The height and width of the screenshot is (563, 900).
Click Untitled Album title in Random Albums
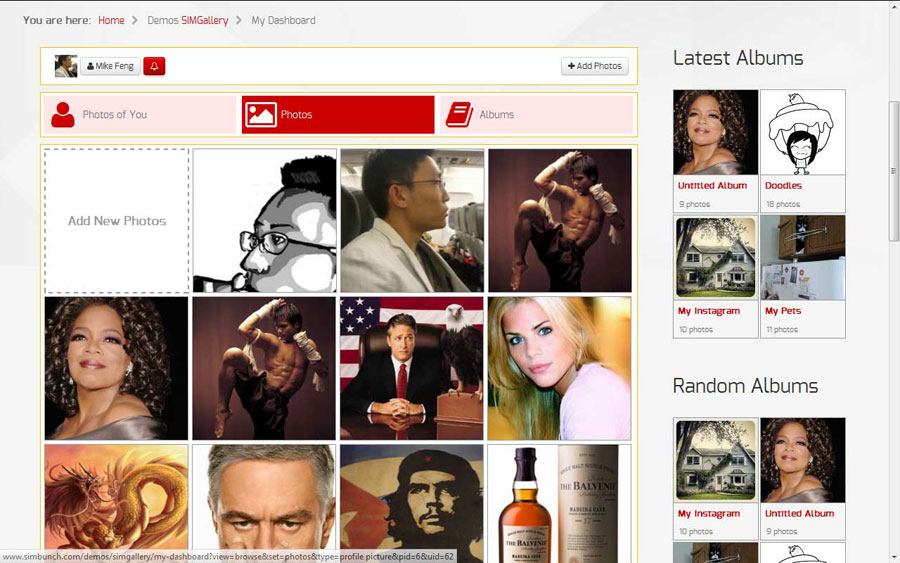[x=800, y=514]
